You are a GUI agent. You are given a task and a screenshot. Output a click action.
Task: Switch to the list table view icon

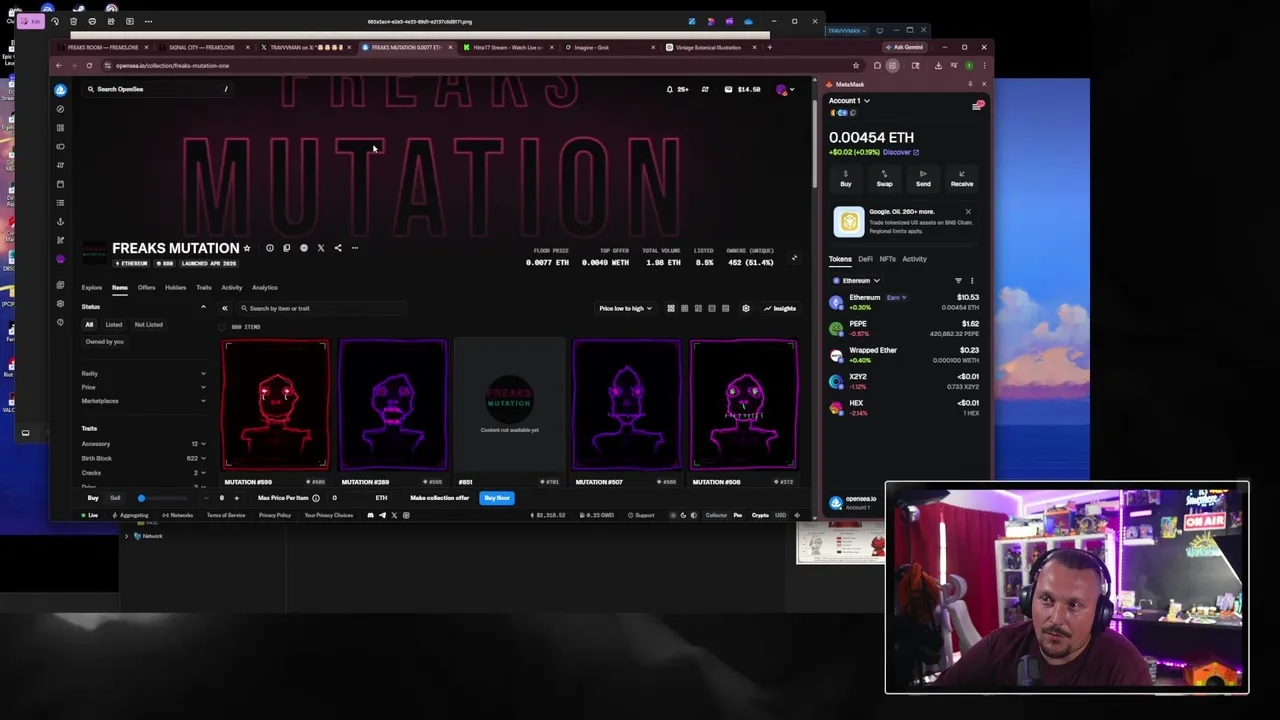click(x=712, y=308)
